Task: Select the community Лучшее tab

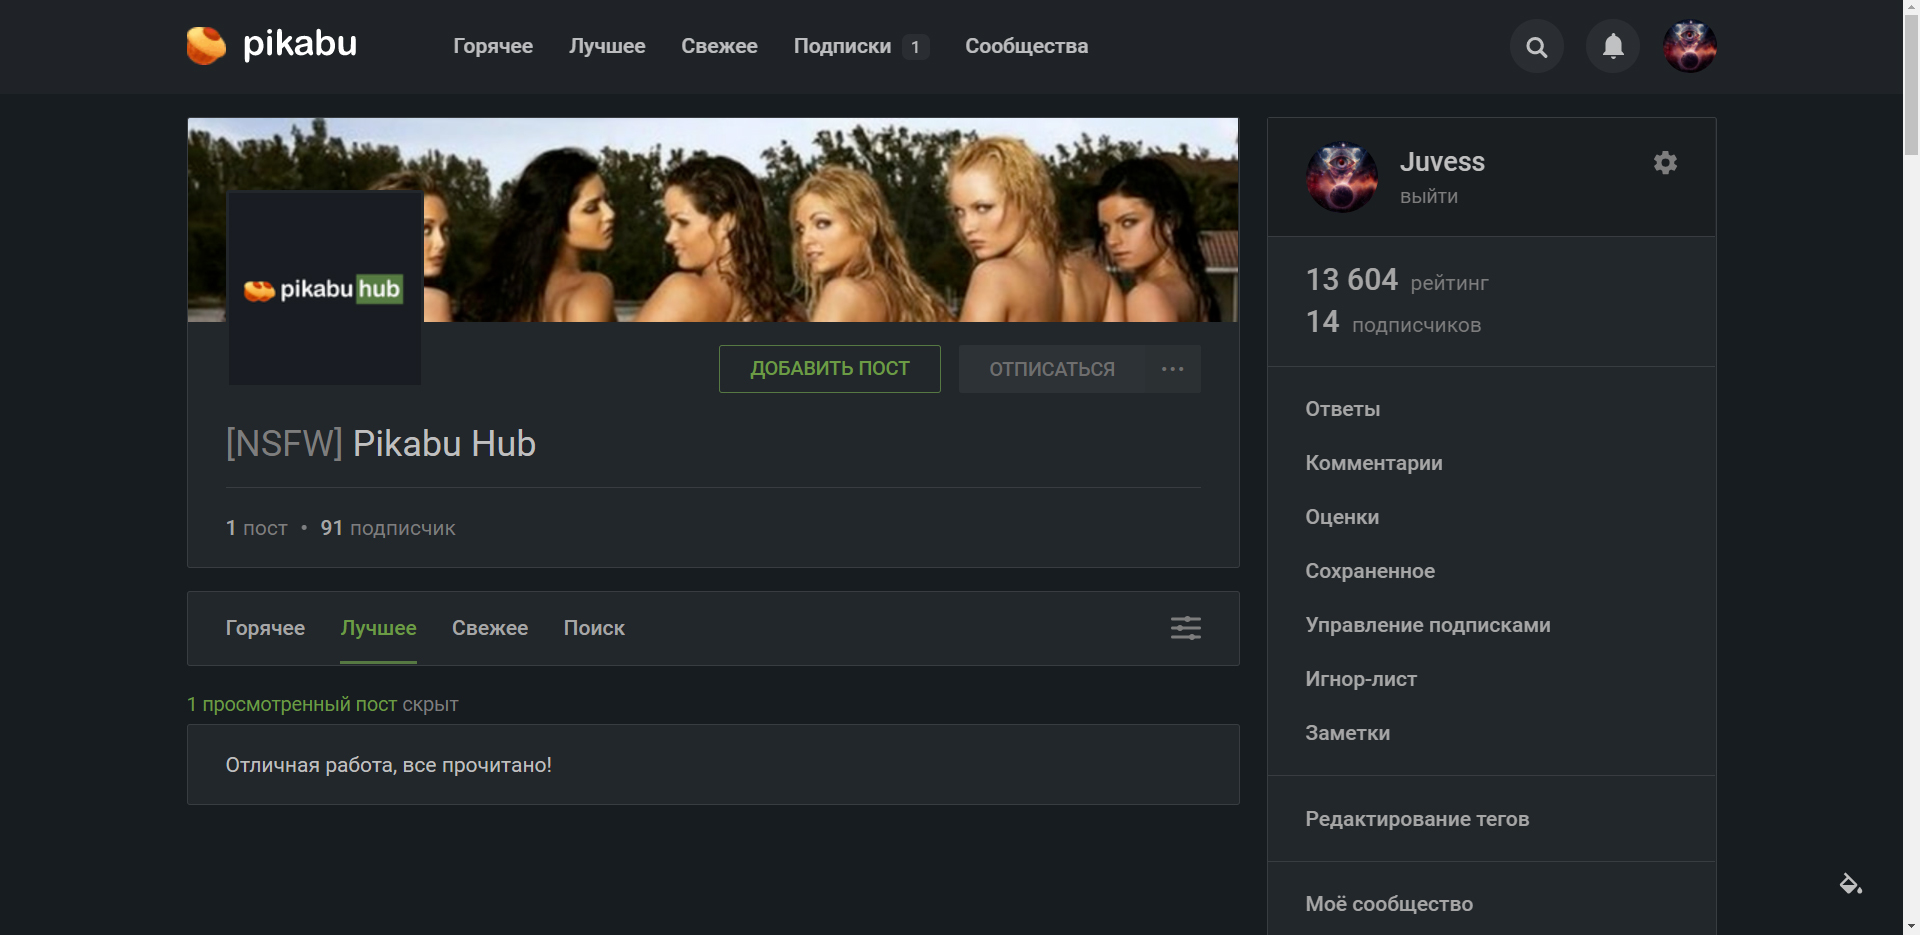Action: pyautogui.click(x=378, y=628)
